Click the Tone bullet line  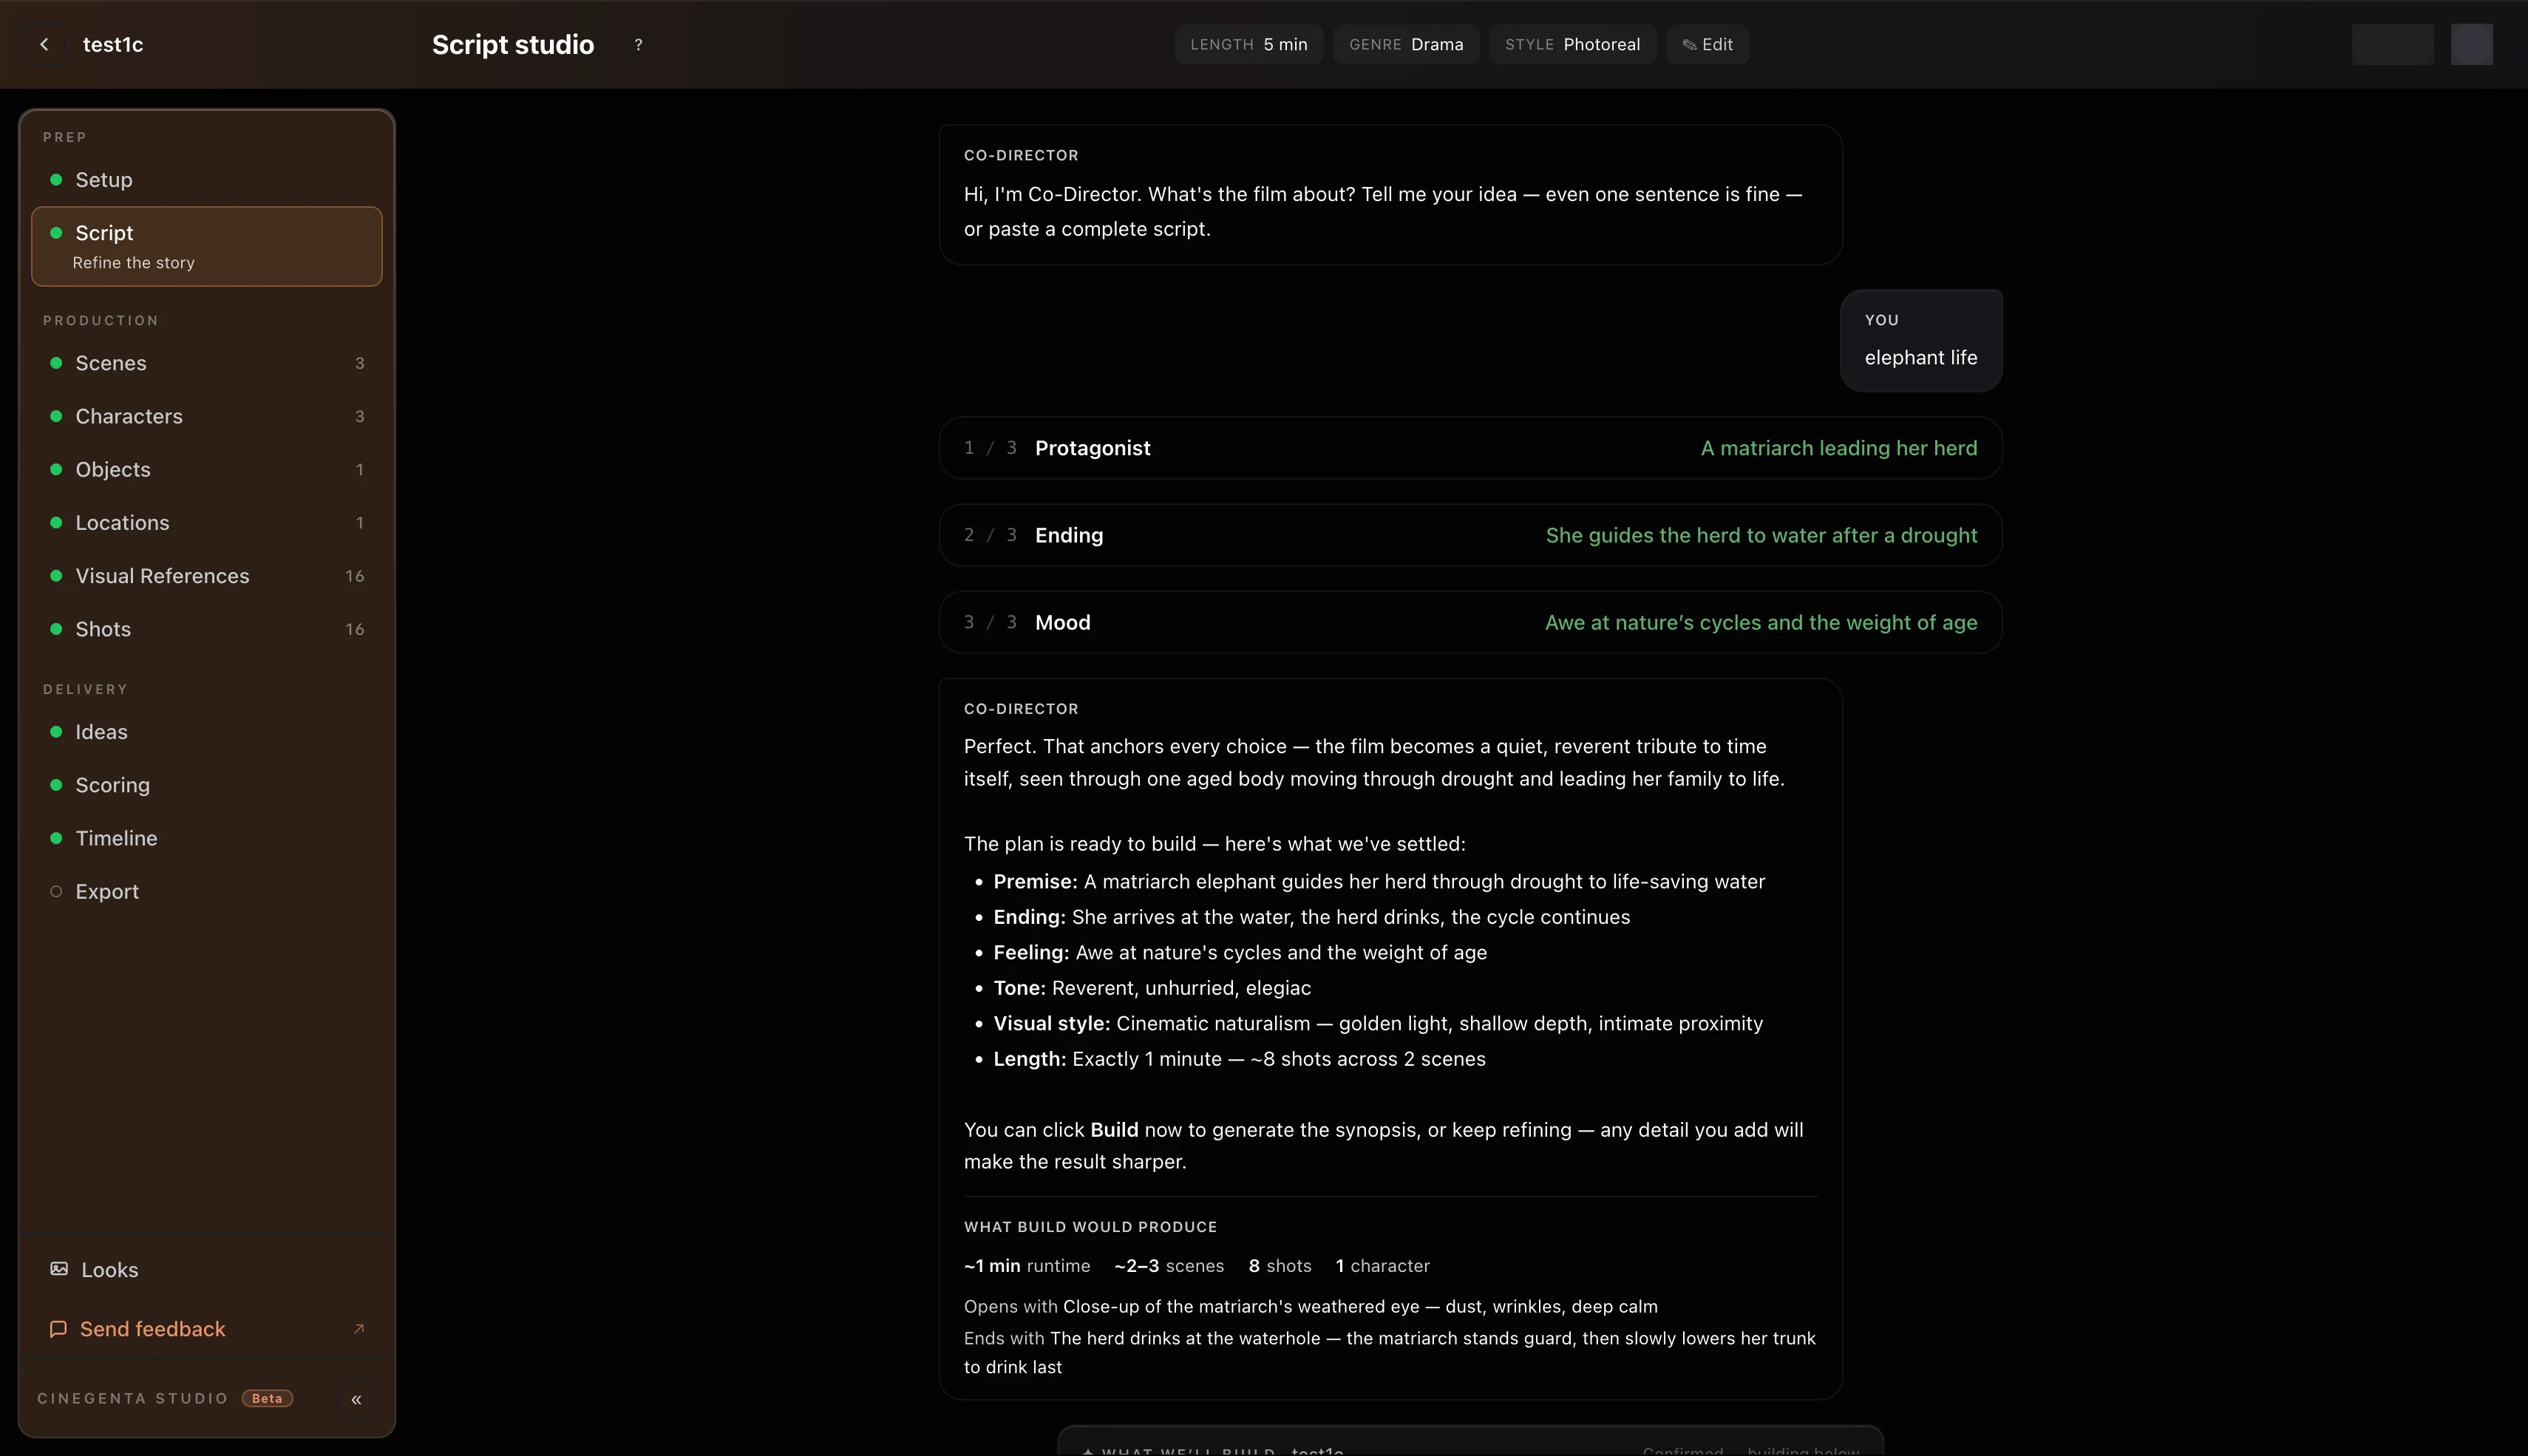coord(1152,988)
